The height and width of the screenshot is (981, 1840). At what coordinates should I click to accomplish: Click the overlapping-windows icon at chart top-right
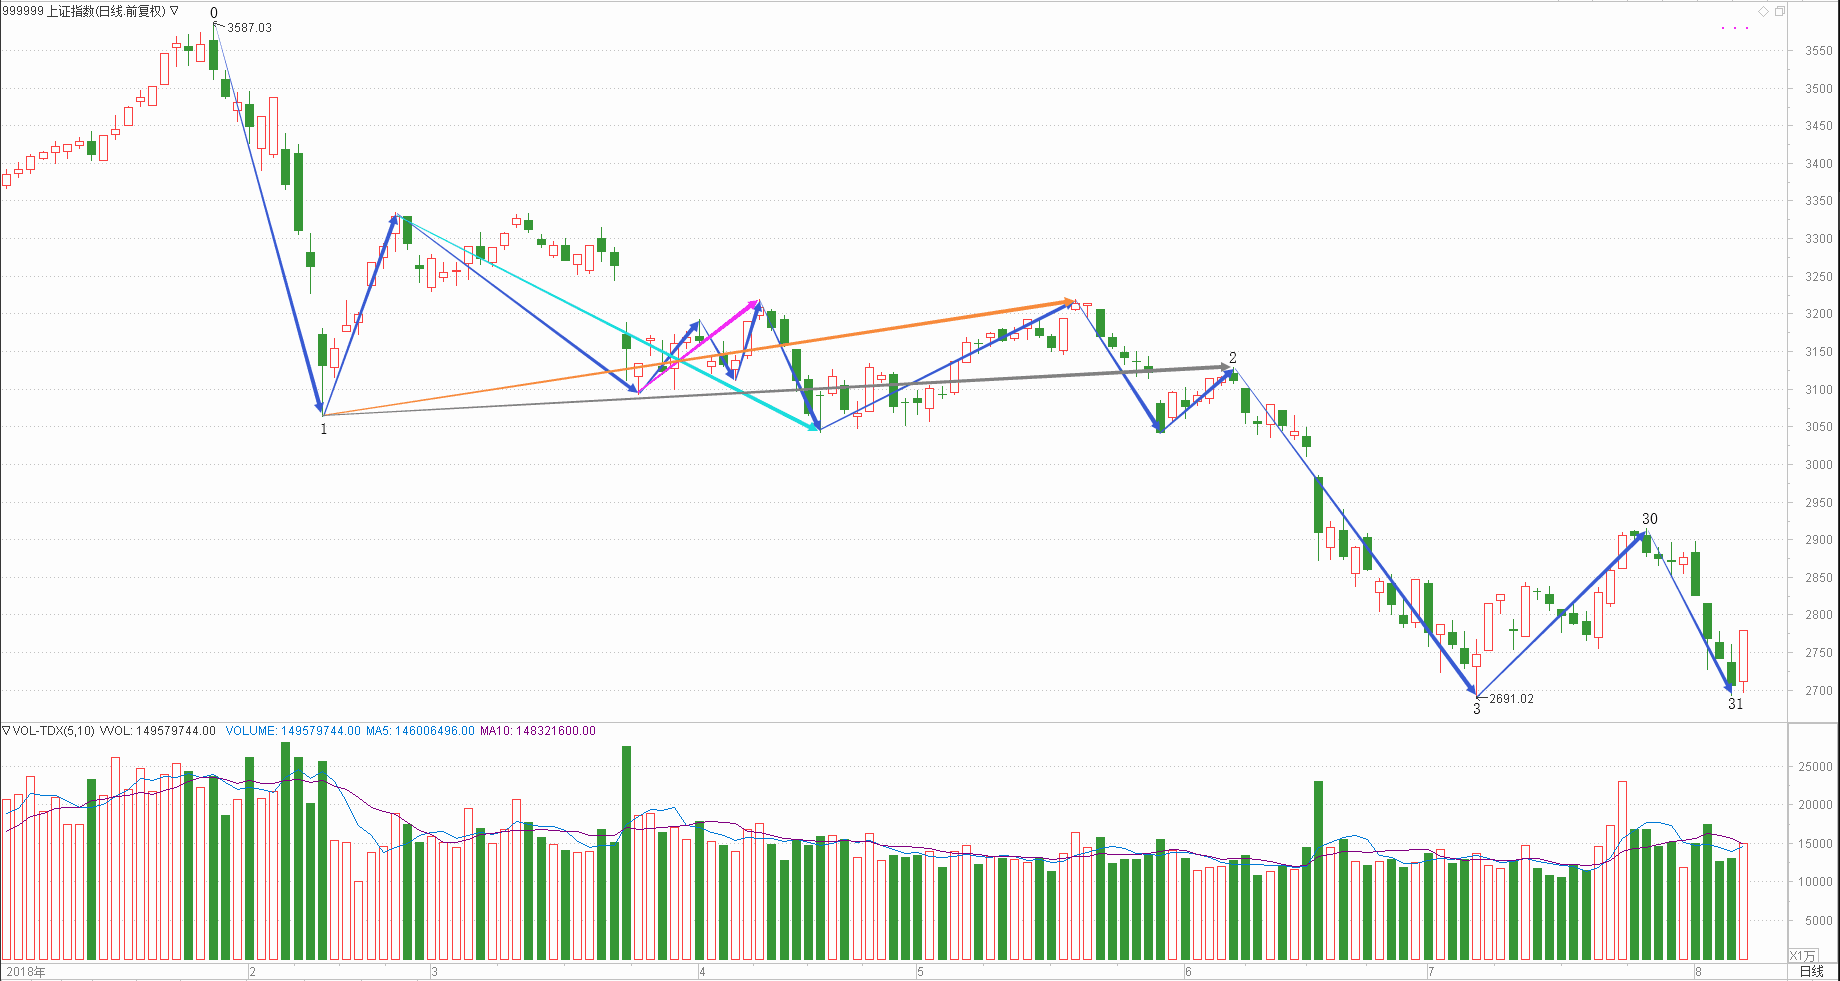(1780, 12)
